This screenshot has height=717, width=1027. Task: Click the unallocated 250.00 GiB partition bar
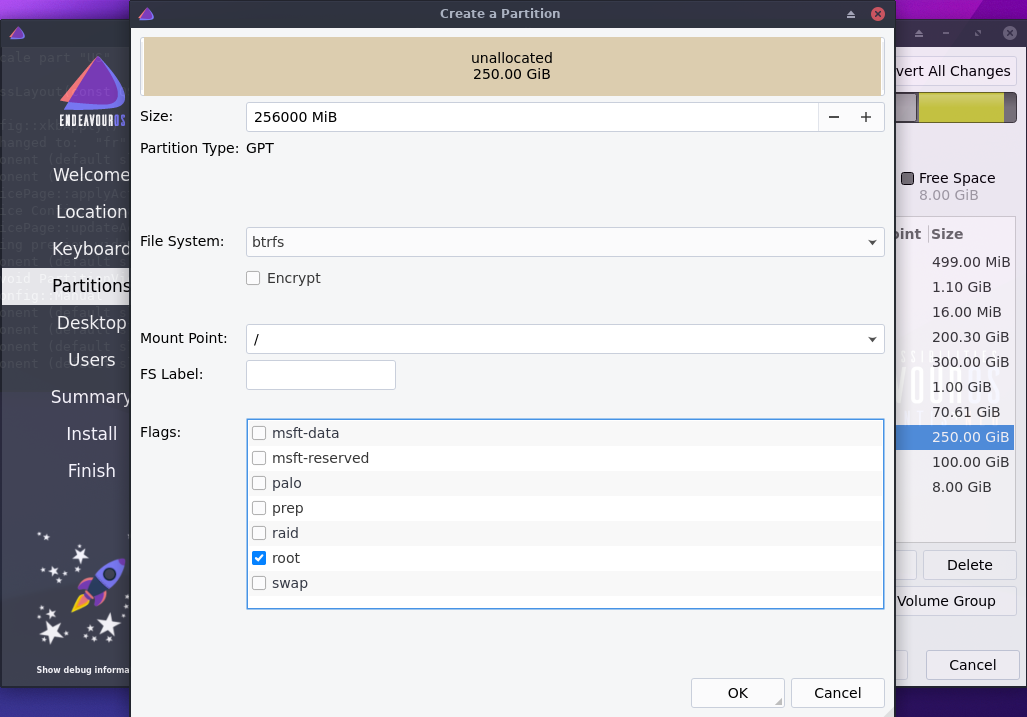[511, 66]
